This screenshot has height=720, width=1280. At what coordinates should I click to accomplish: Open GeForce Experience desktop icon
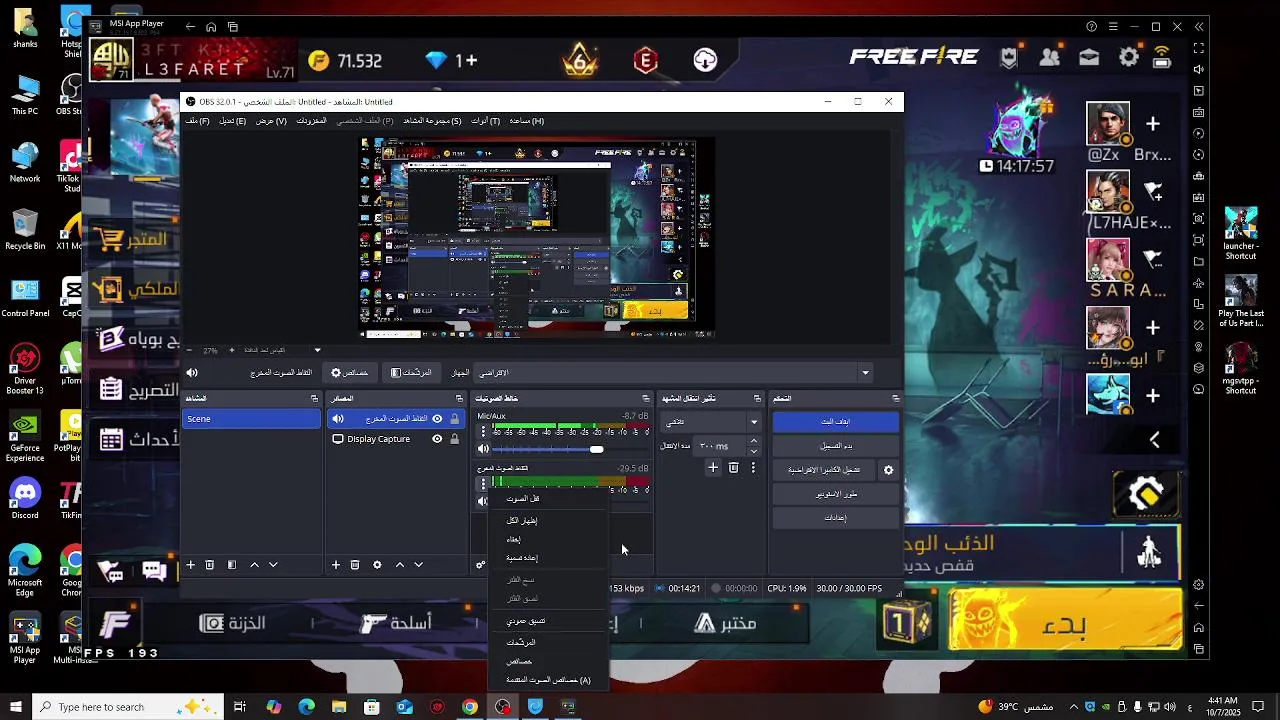pyautogui.click(x=25, y=435)
